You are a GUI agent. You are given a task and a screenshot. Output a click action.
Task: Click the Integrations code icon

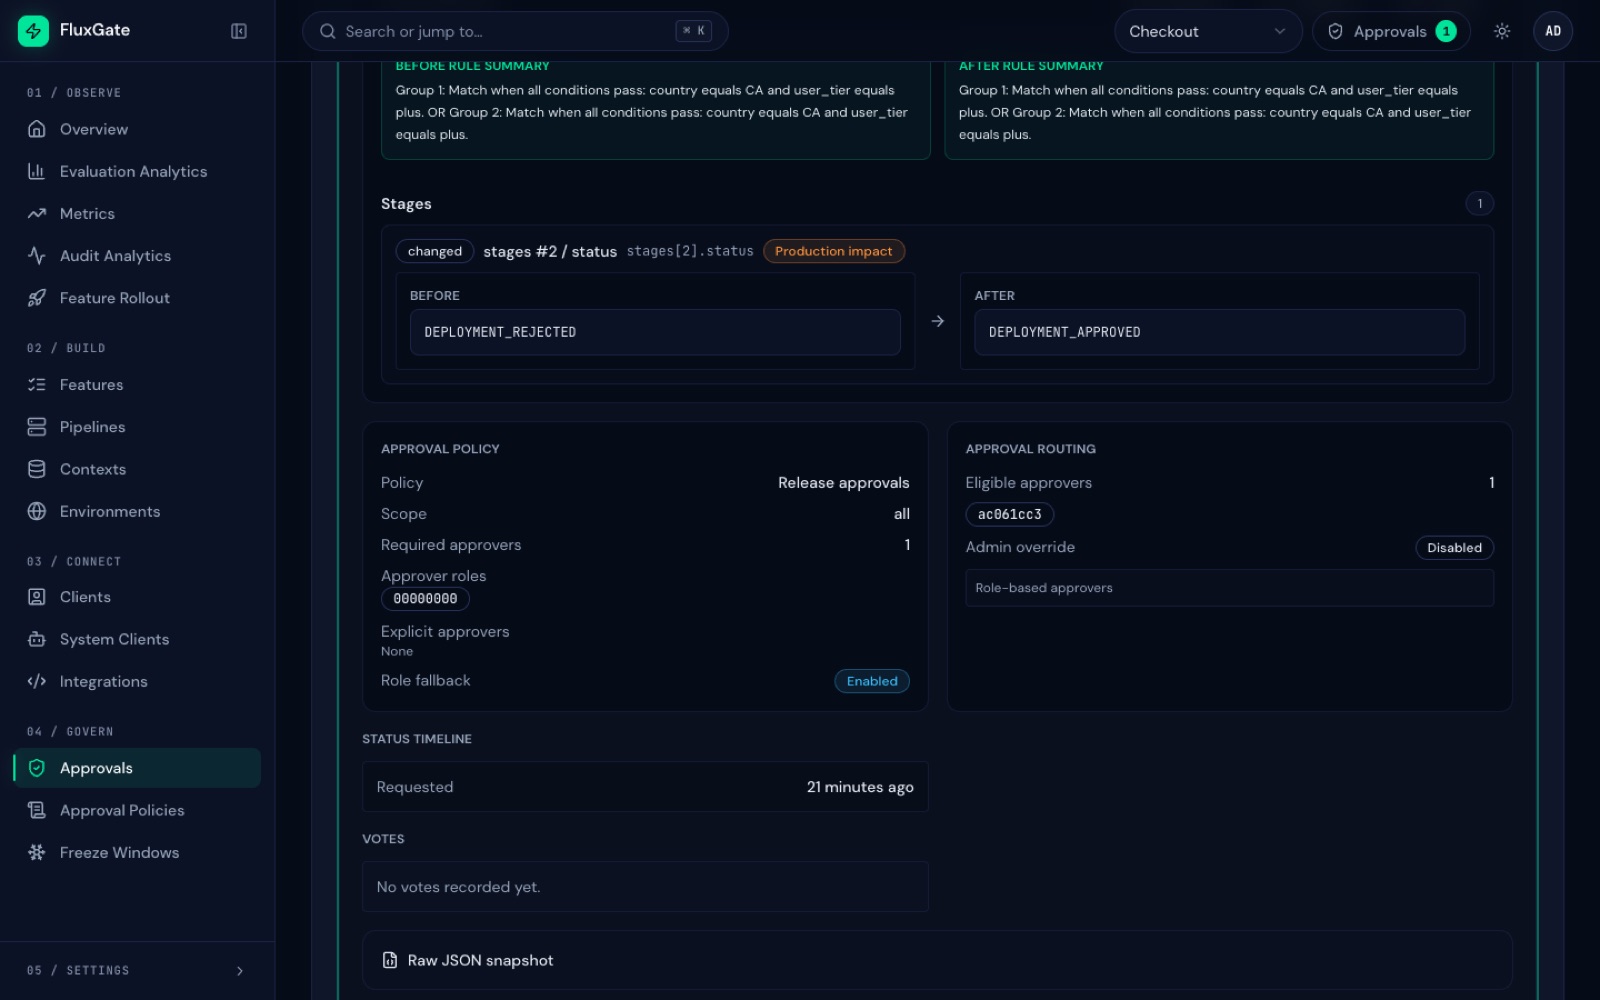coord(37,681)
